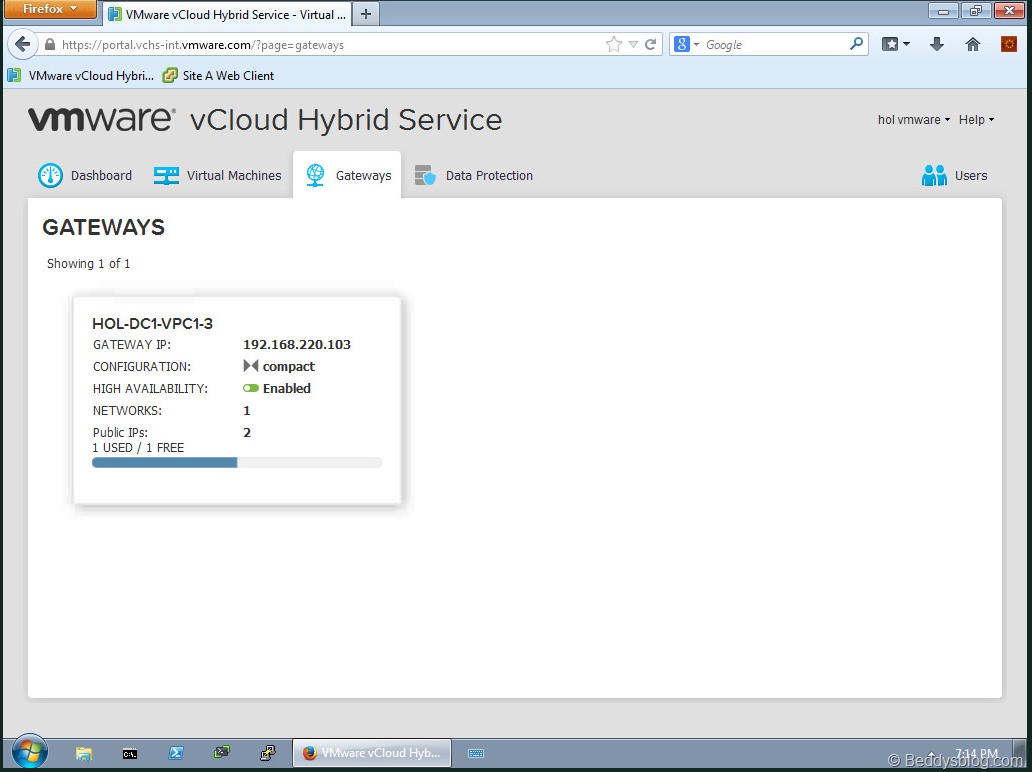Open the Google search engine dropdown
Viewport: 1032px width, 772px height.
(x=686, y=44)
